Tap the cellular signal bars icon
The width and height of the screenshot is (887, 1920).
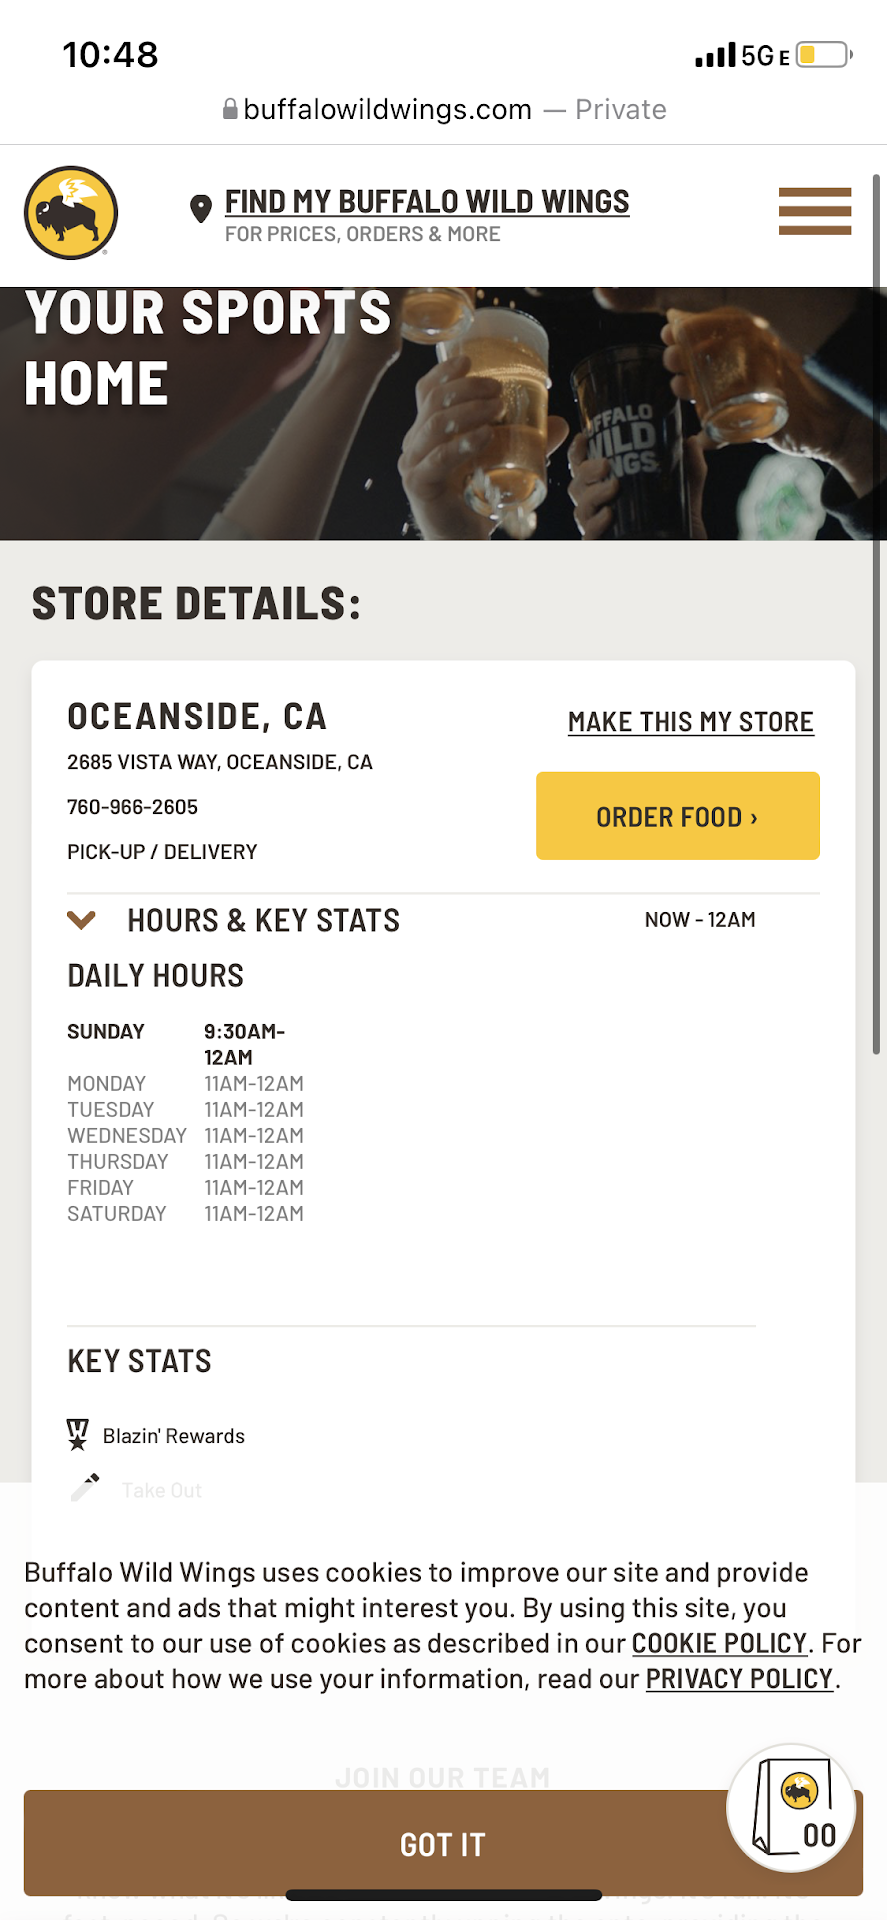(x=715, y=55)
